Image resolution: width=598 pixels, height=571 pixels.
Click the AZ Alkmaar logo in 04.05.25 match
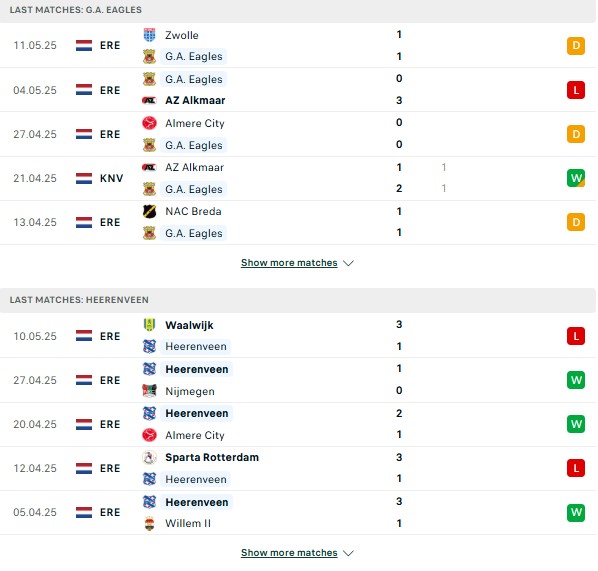[x=149, y=100]
